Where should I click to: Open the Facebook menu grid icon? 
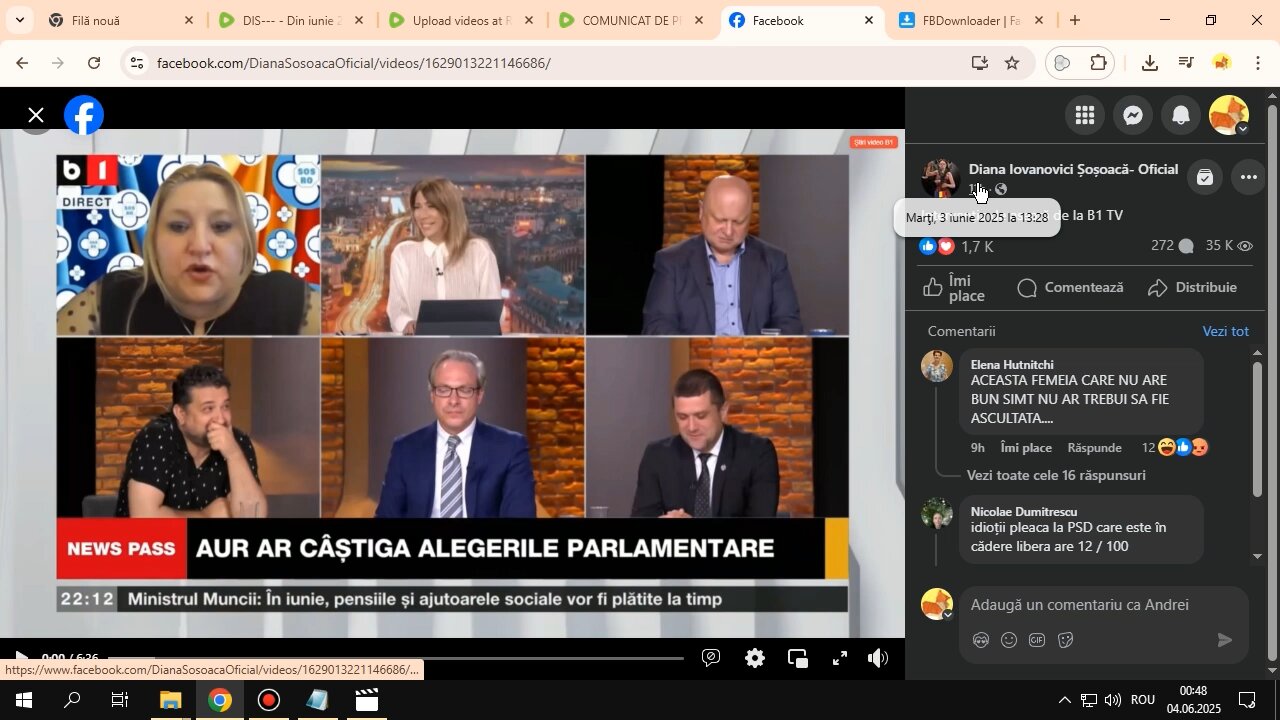(x=1085, y=115)
